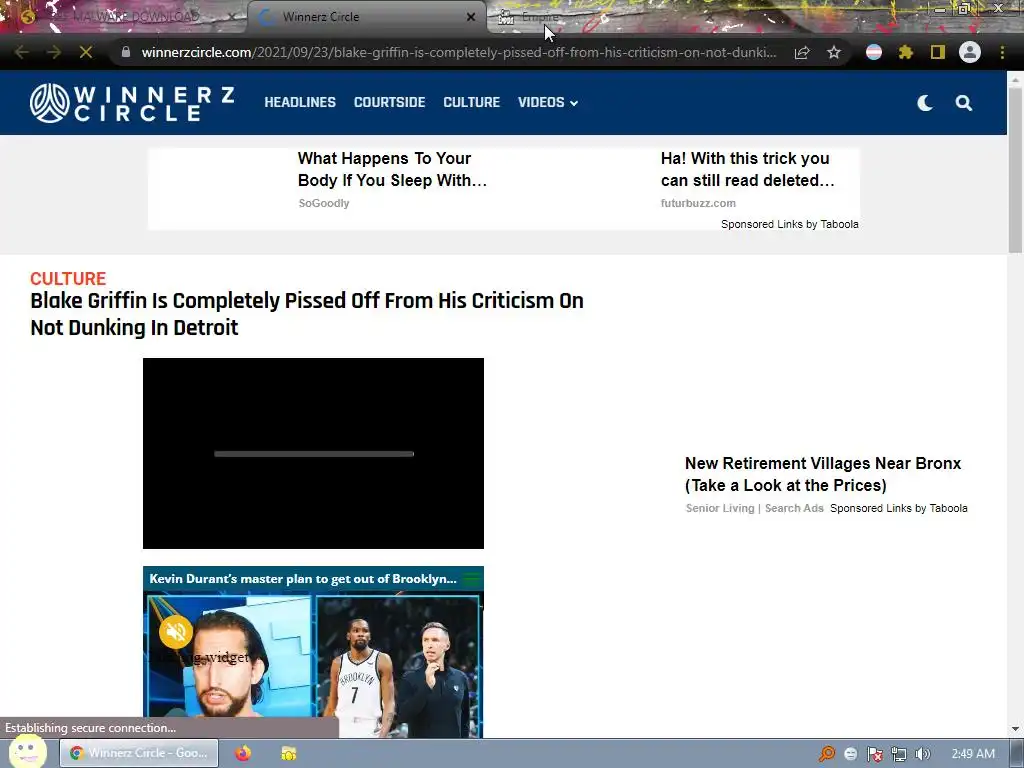The height and width of the screenshot is (768, 1024).
Task: View site information via the lock icon
Action: 126,52
